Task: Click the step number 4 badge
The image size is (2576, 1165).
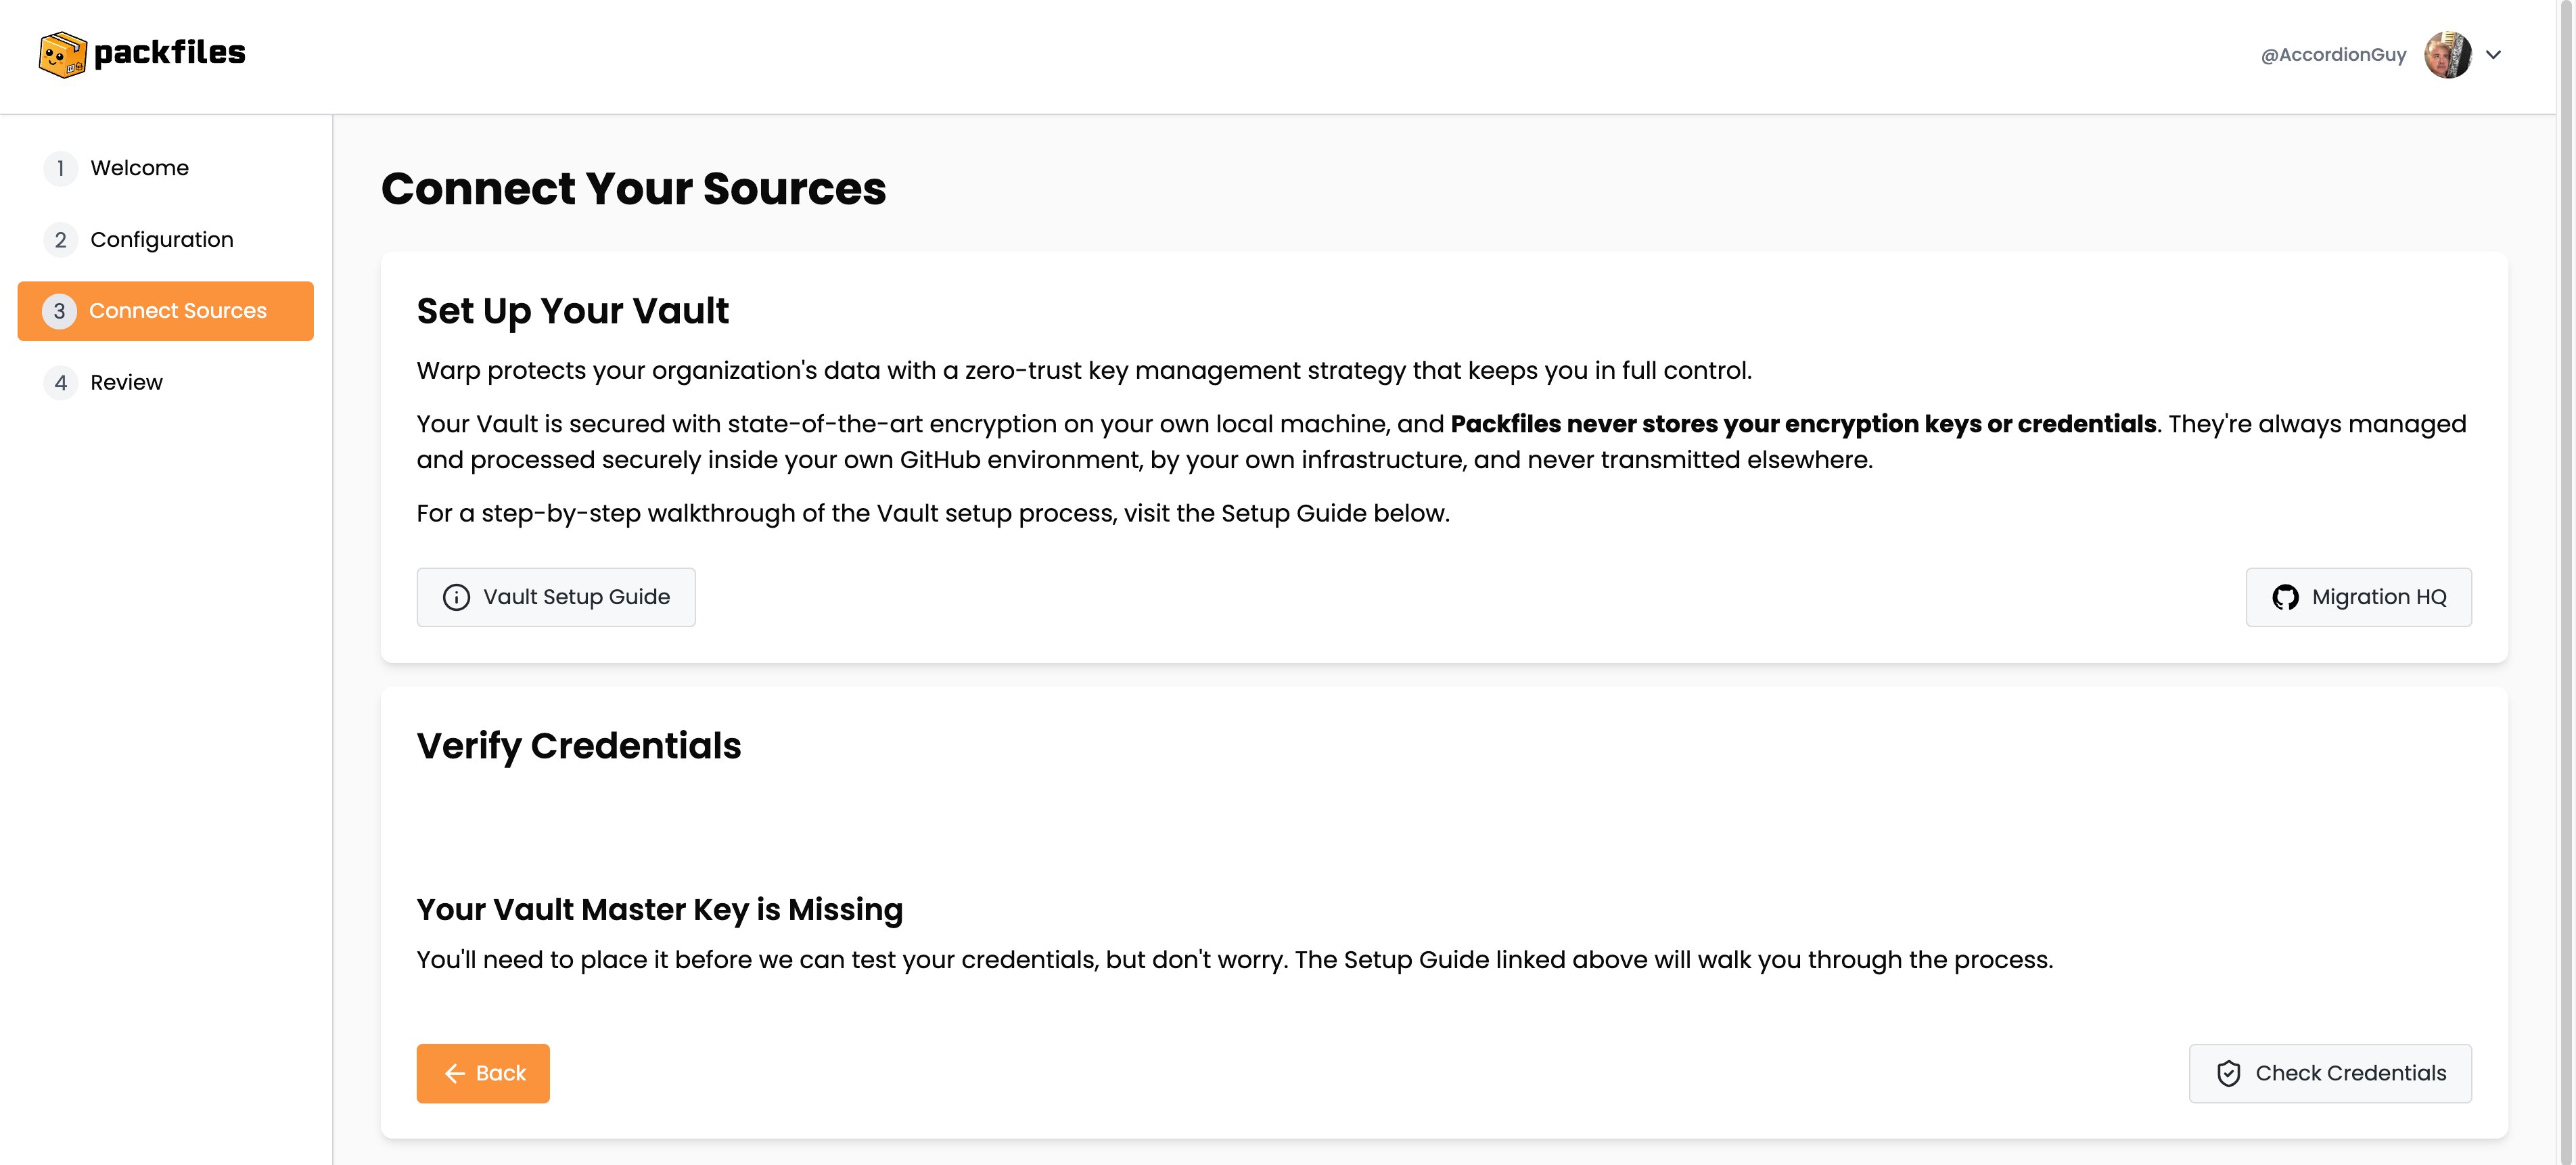Action: tap(60, 382)
